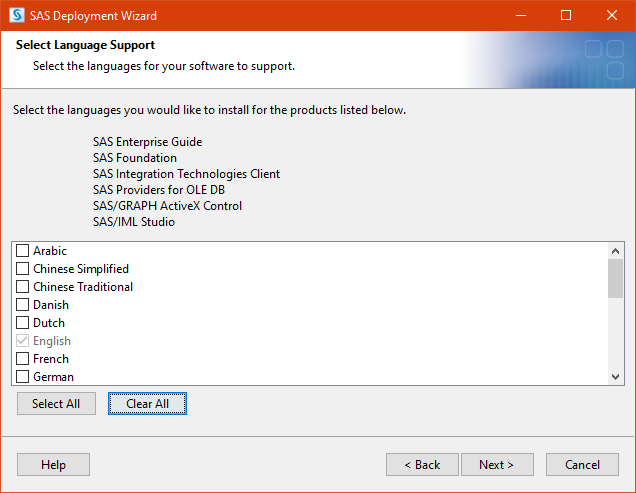This screenshot has width=636, height=493.
Task: Click the SAS Deployment Wizard title bar icon
Action: (x=16, y=16)
